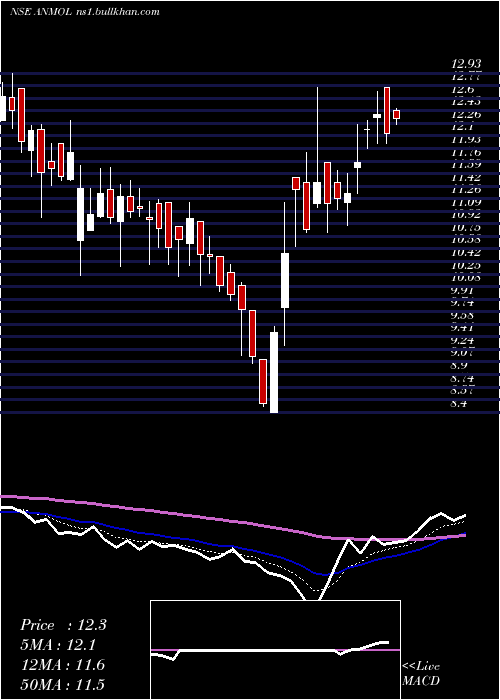500x700 pixels.
Task: Click the 12.93 price axis label
Action: click(x=466, y=65)
